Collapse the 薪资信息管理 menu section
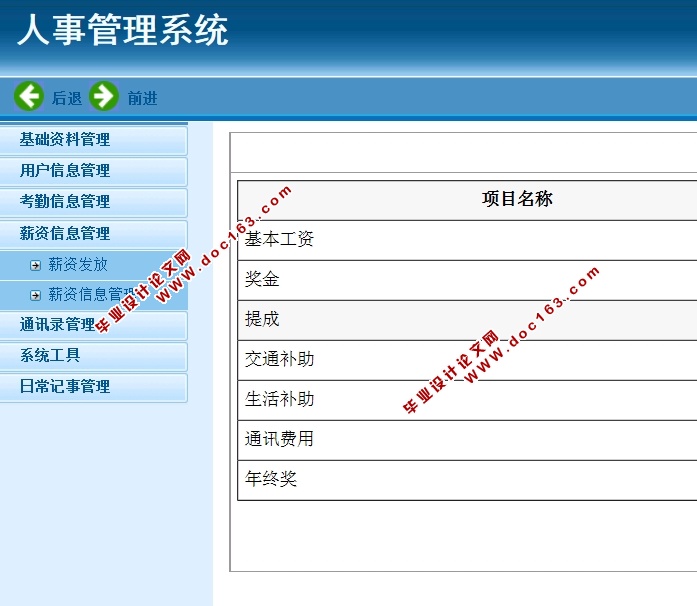Screen dimensions: 697x606 (93, 234)
